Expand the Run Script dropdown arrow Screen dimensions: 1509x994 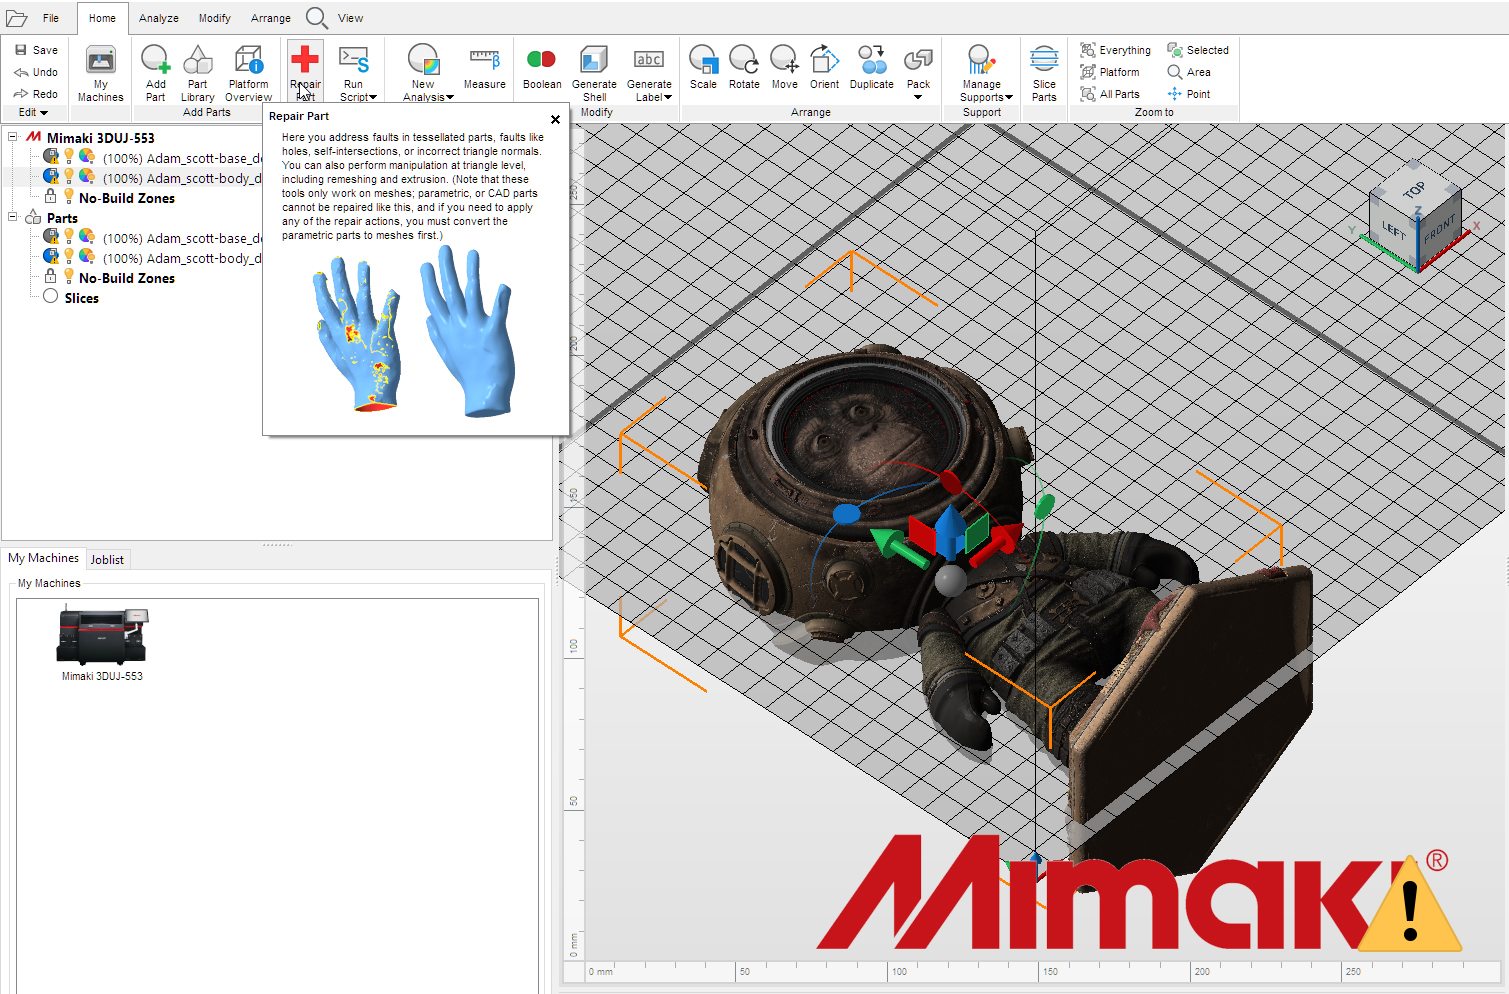click(373, 98)
